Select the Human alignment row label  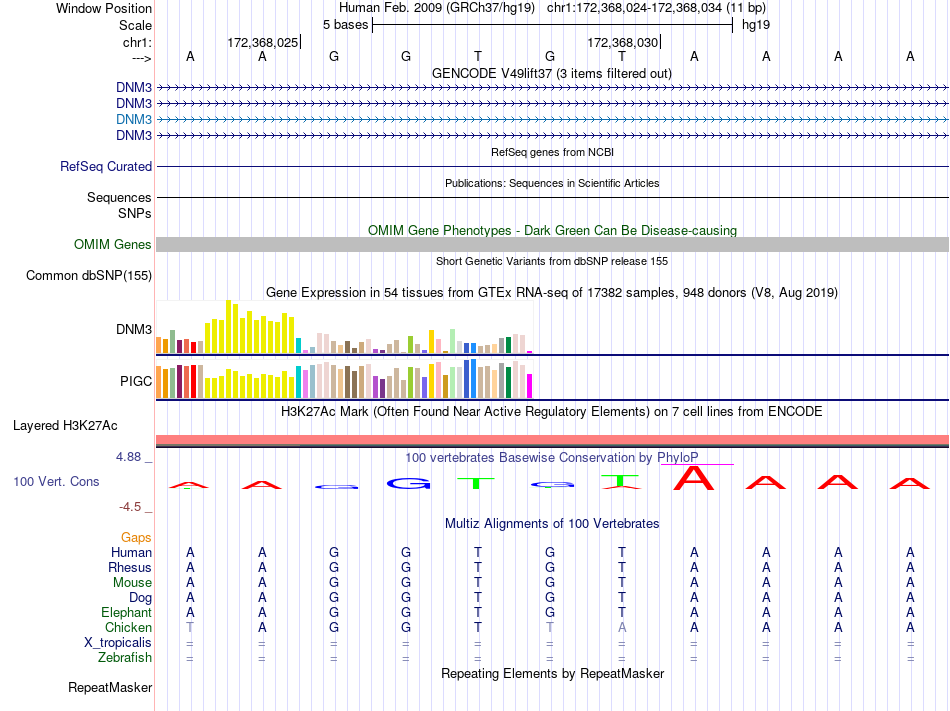tap(131, 552)
